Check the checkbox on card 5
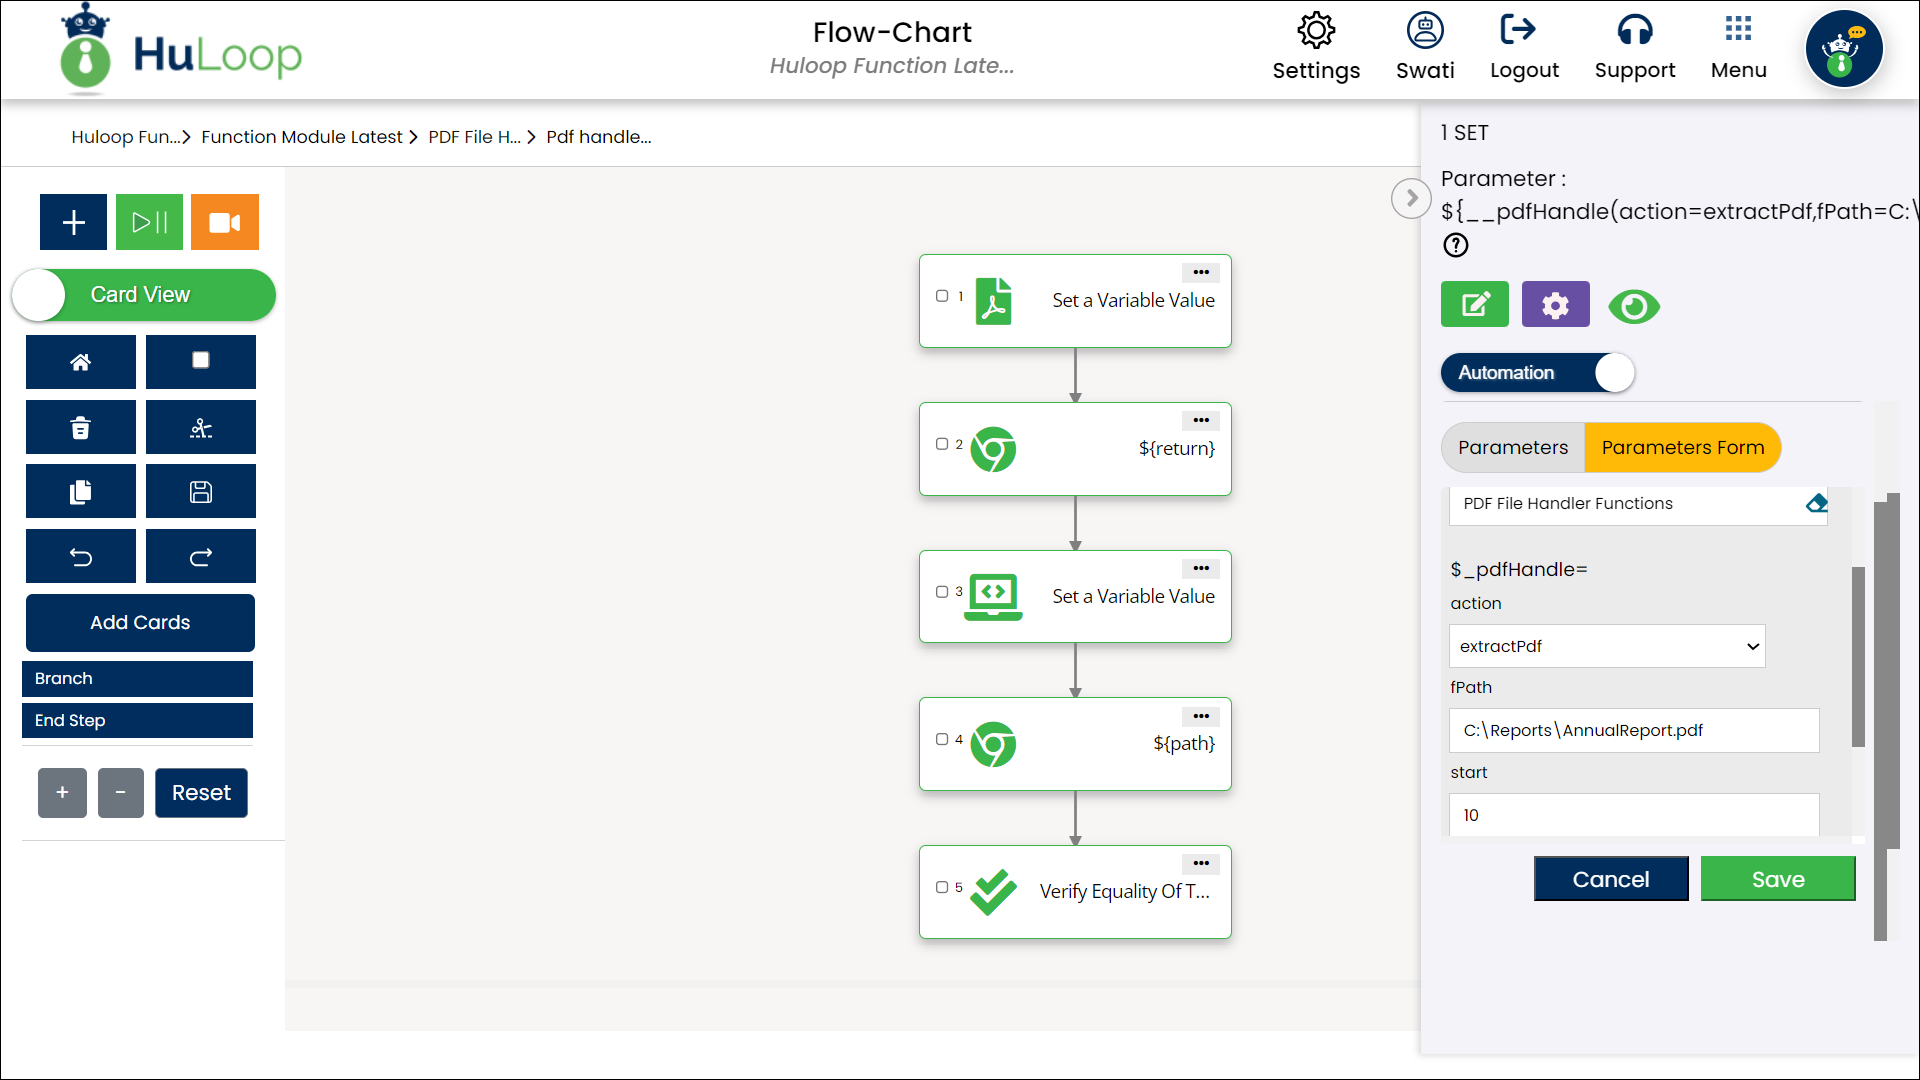The image size is (1920, 1080). pos(942,887)
